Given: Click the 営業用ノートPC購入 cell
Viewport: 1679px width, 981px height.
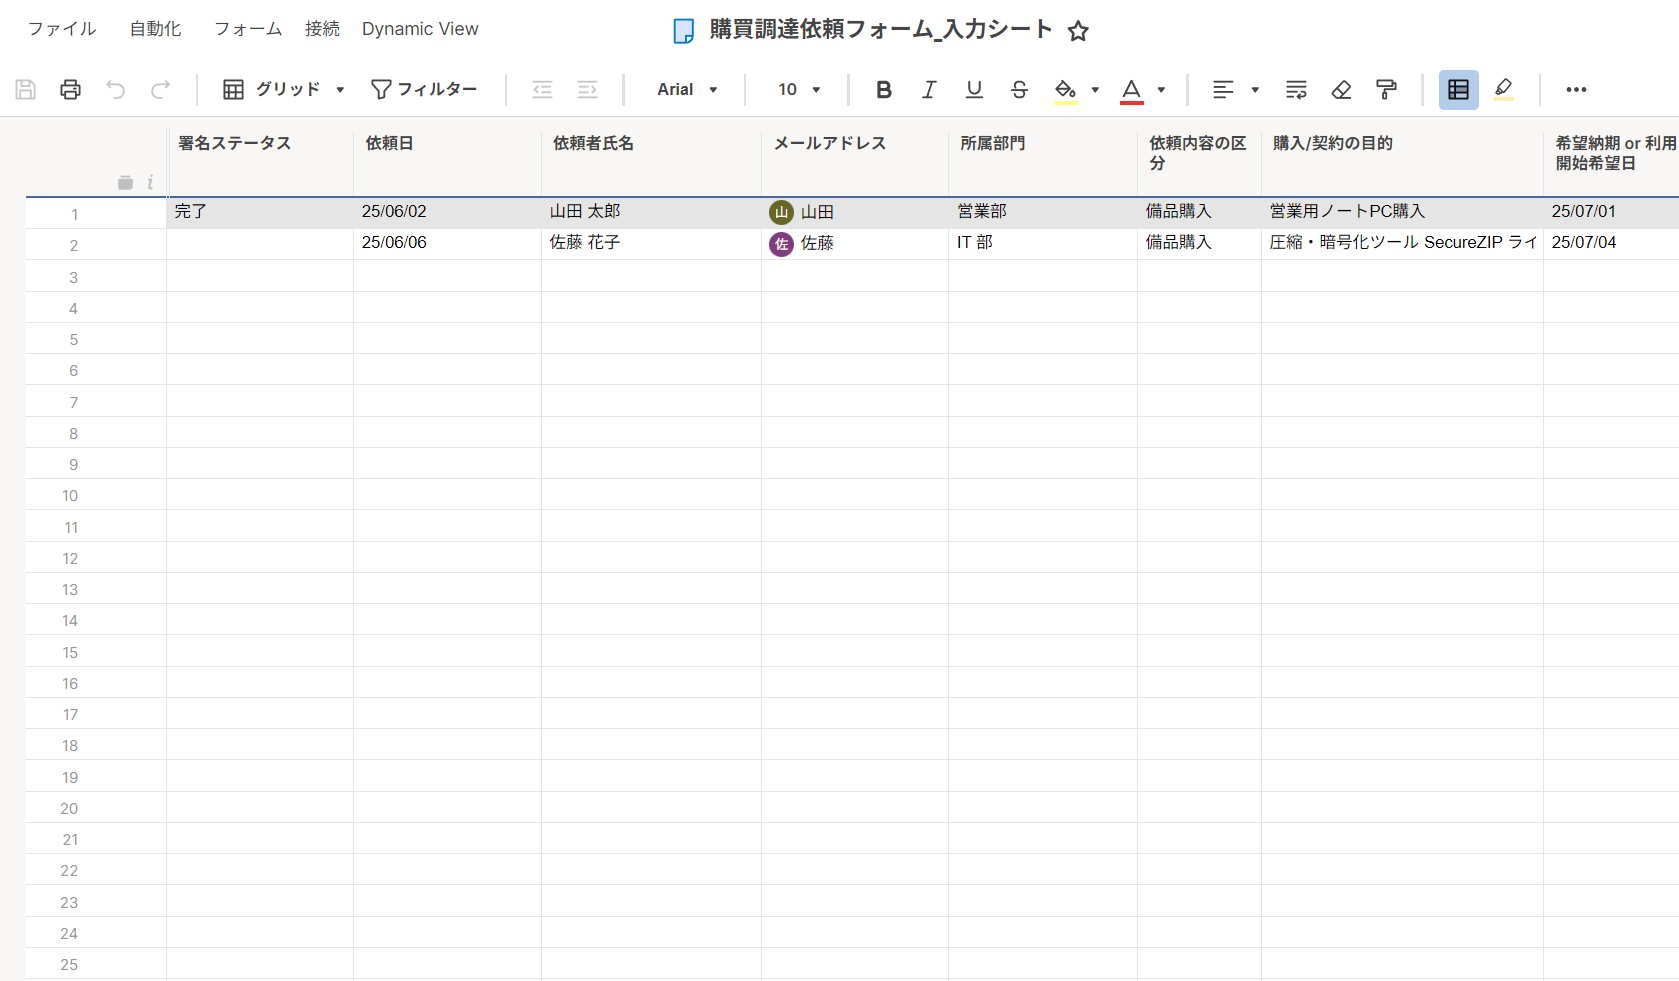Looking at the screenshot, I should coord(1403,212).
